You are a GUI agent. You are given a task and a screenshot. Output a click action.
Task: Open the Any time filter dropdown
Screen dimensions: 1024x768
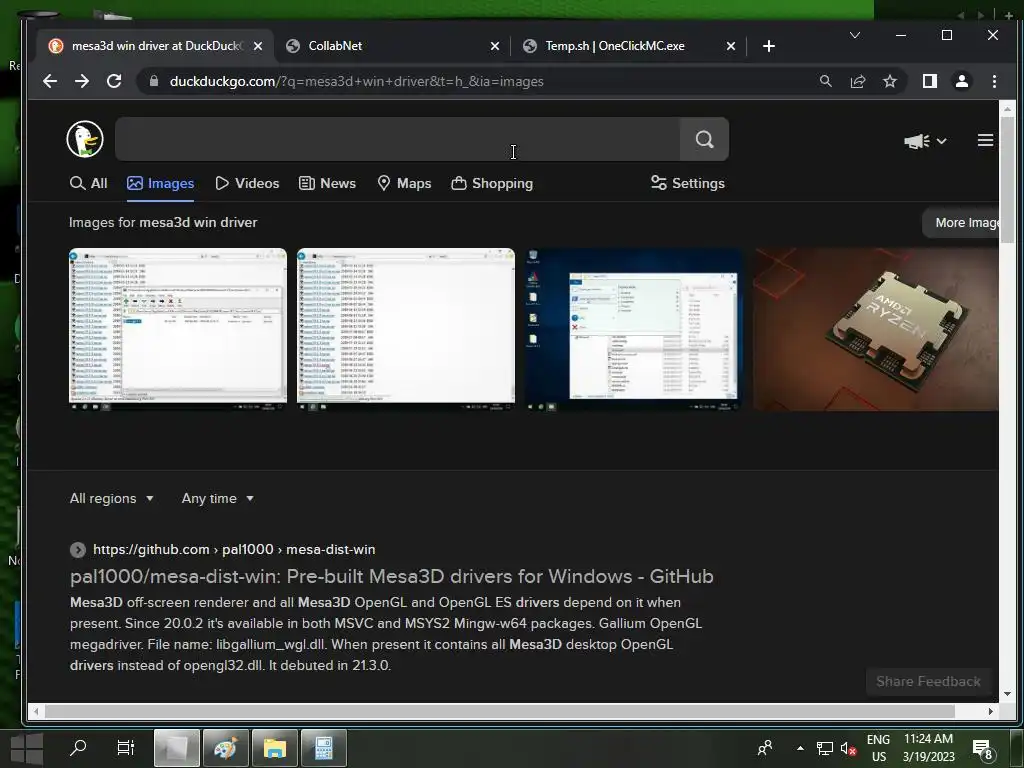tap(217, 498)
